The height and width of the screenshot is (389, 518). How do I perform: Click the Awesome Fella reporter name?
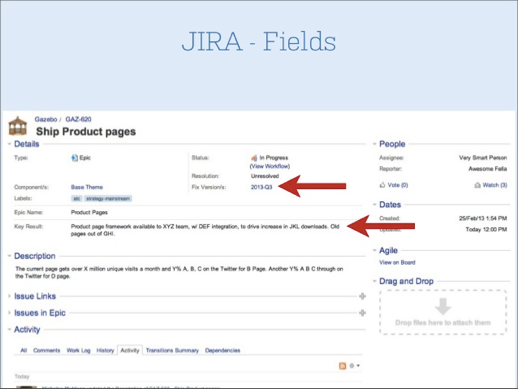488,169
